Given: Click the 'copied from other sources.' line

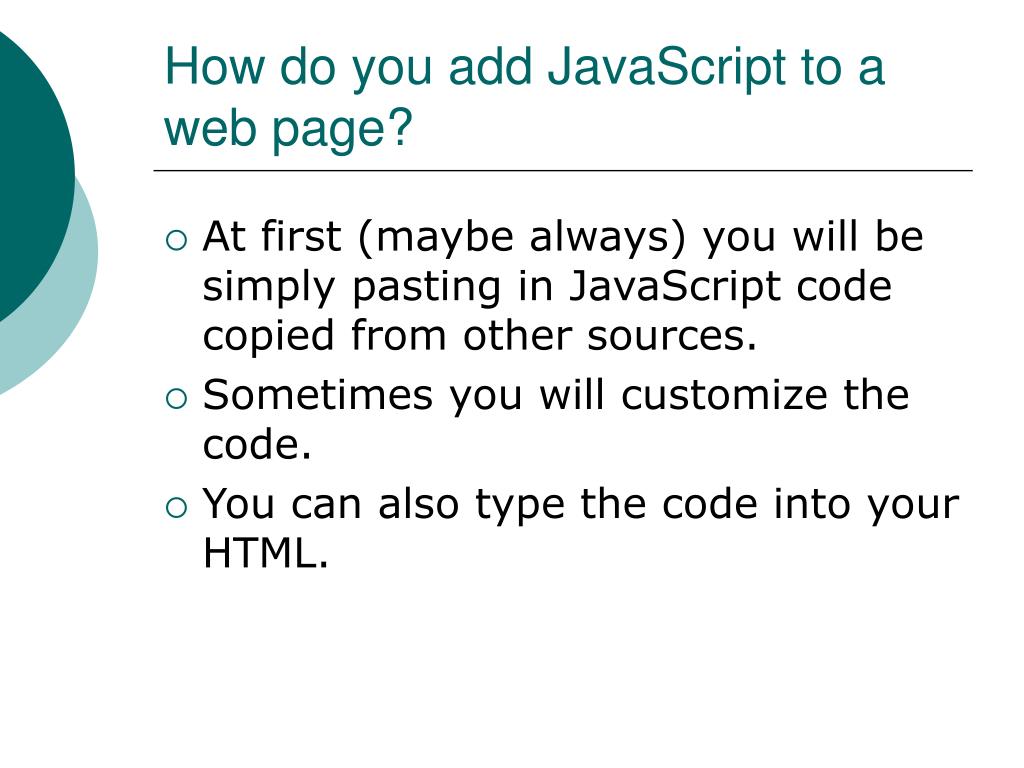Looking at the screenshot, I should tap(479, 336).
